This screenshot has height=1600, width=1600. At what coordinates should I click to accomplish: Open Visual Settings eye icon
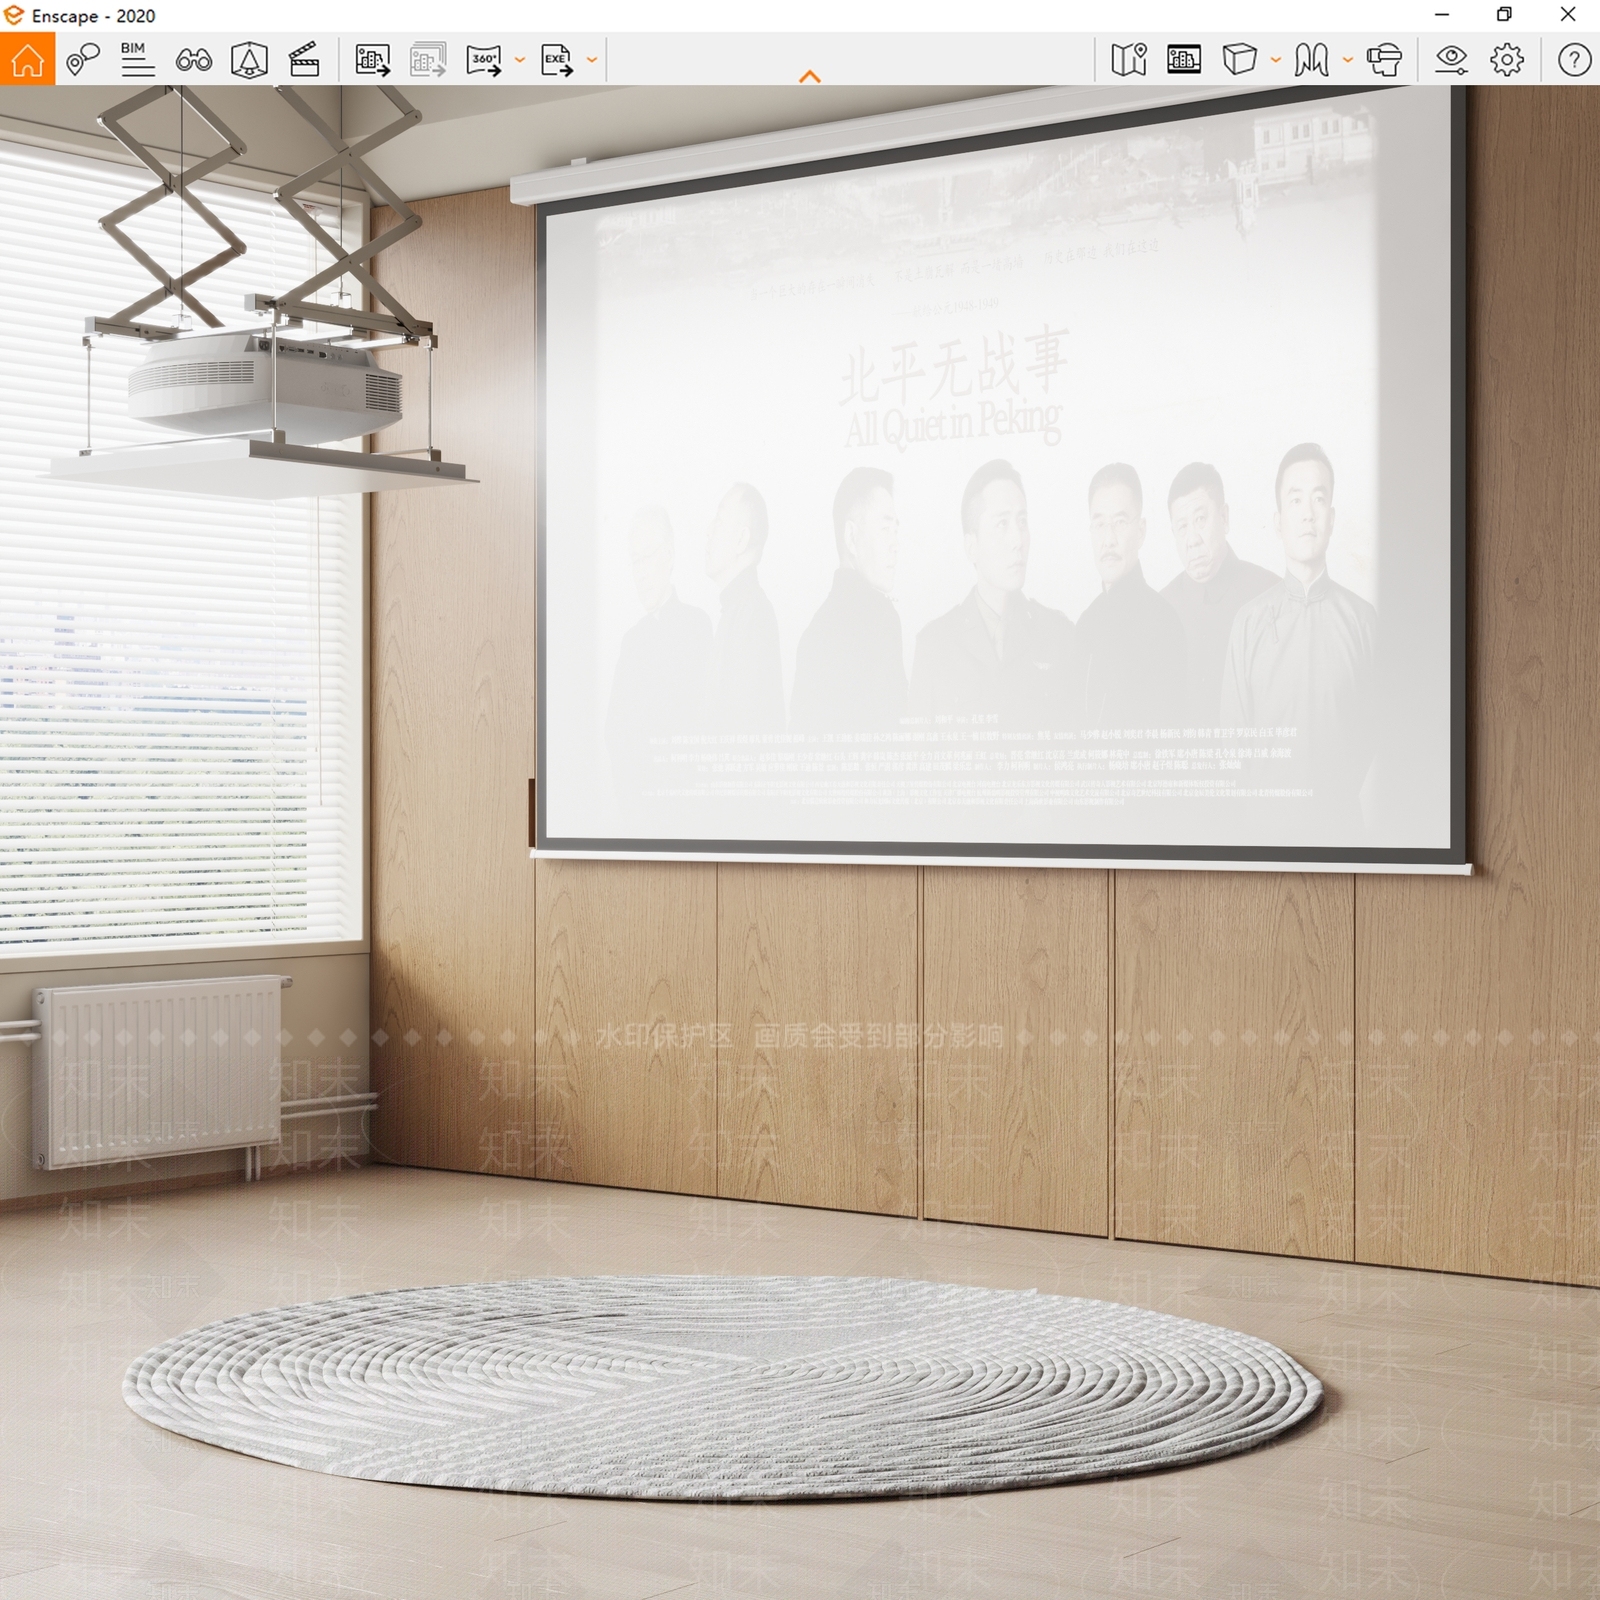[x=1451, y=60]
